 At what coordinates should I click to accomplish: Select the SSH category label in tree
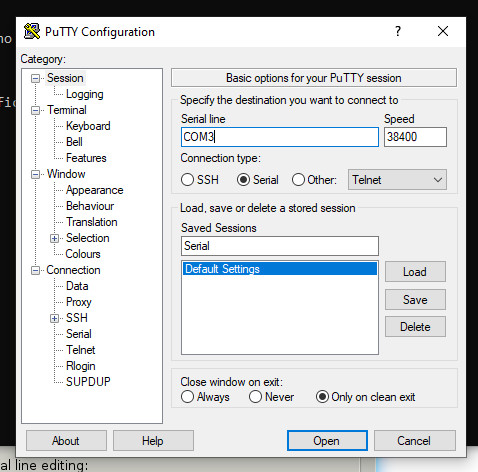click(77, 318)
